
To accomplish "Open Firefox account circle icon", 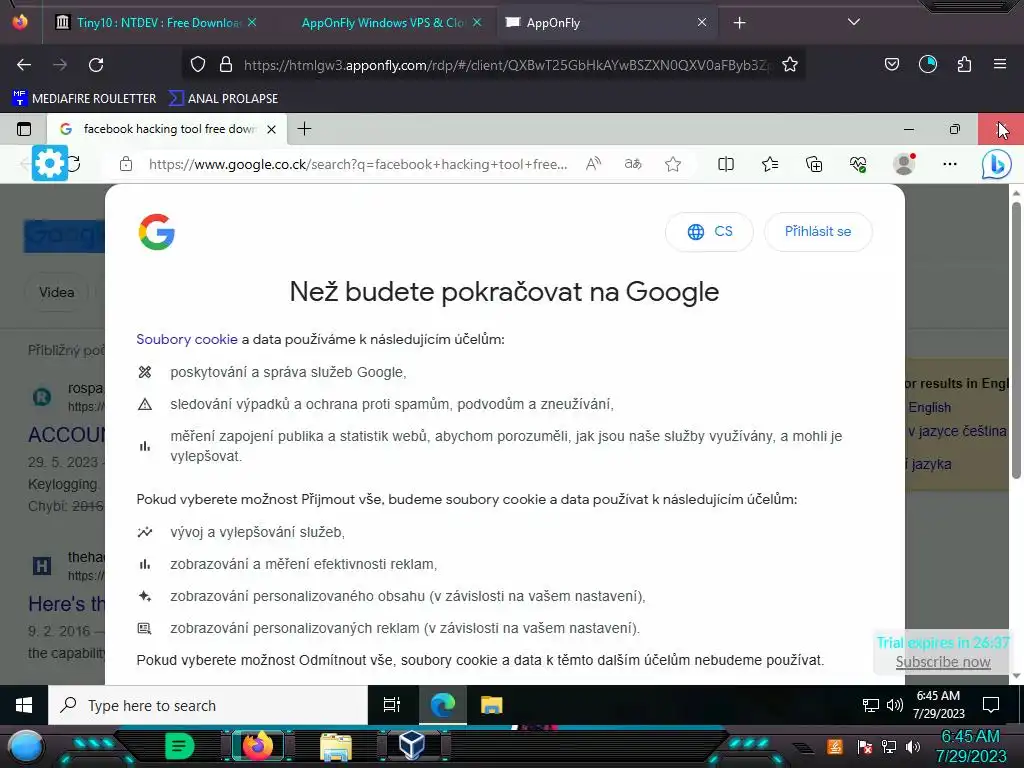I will [x=927, y=64].
